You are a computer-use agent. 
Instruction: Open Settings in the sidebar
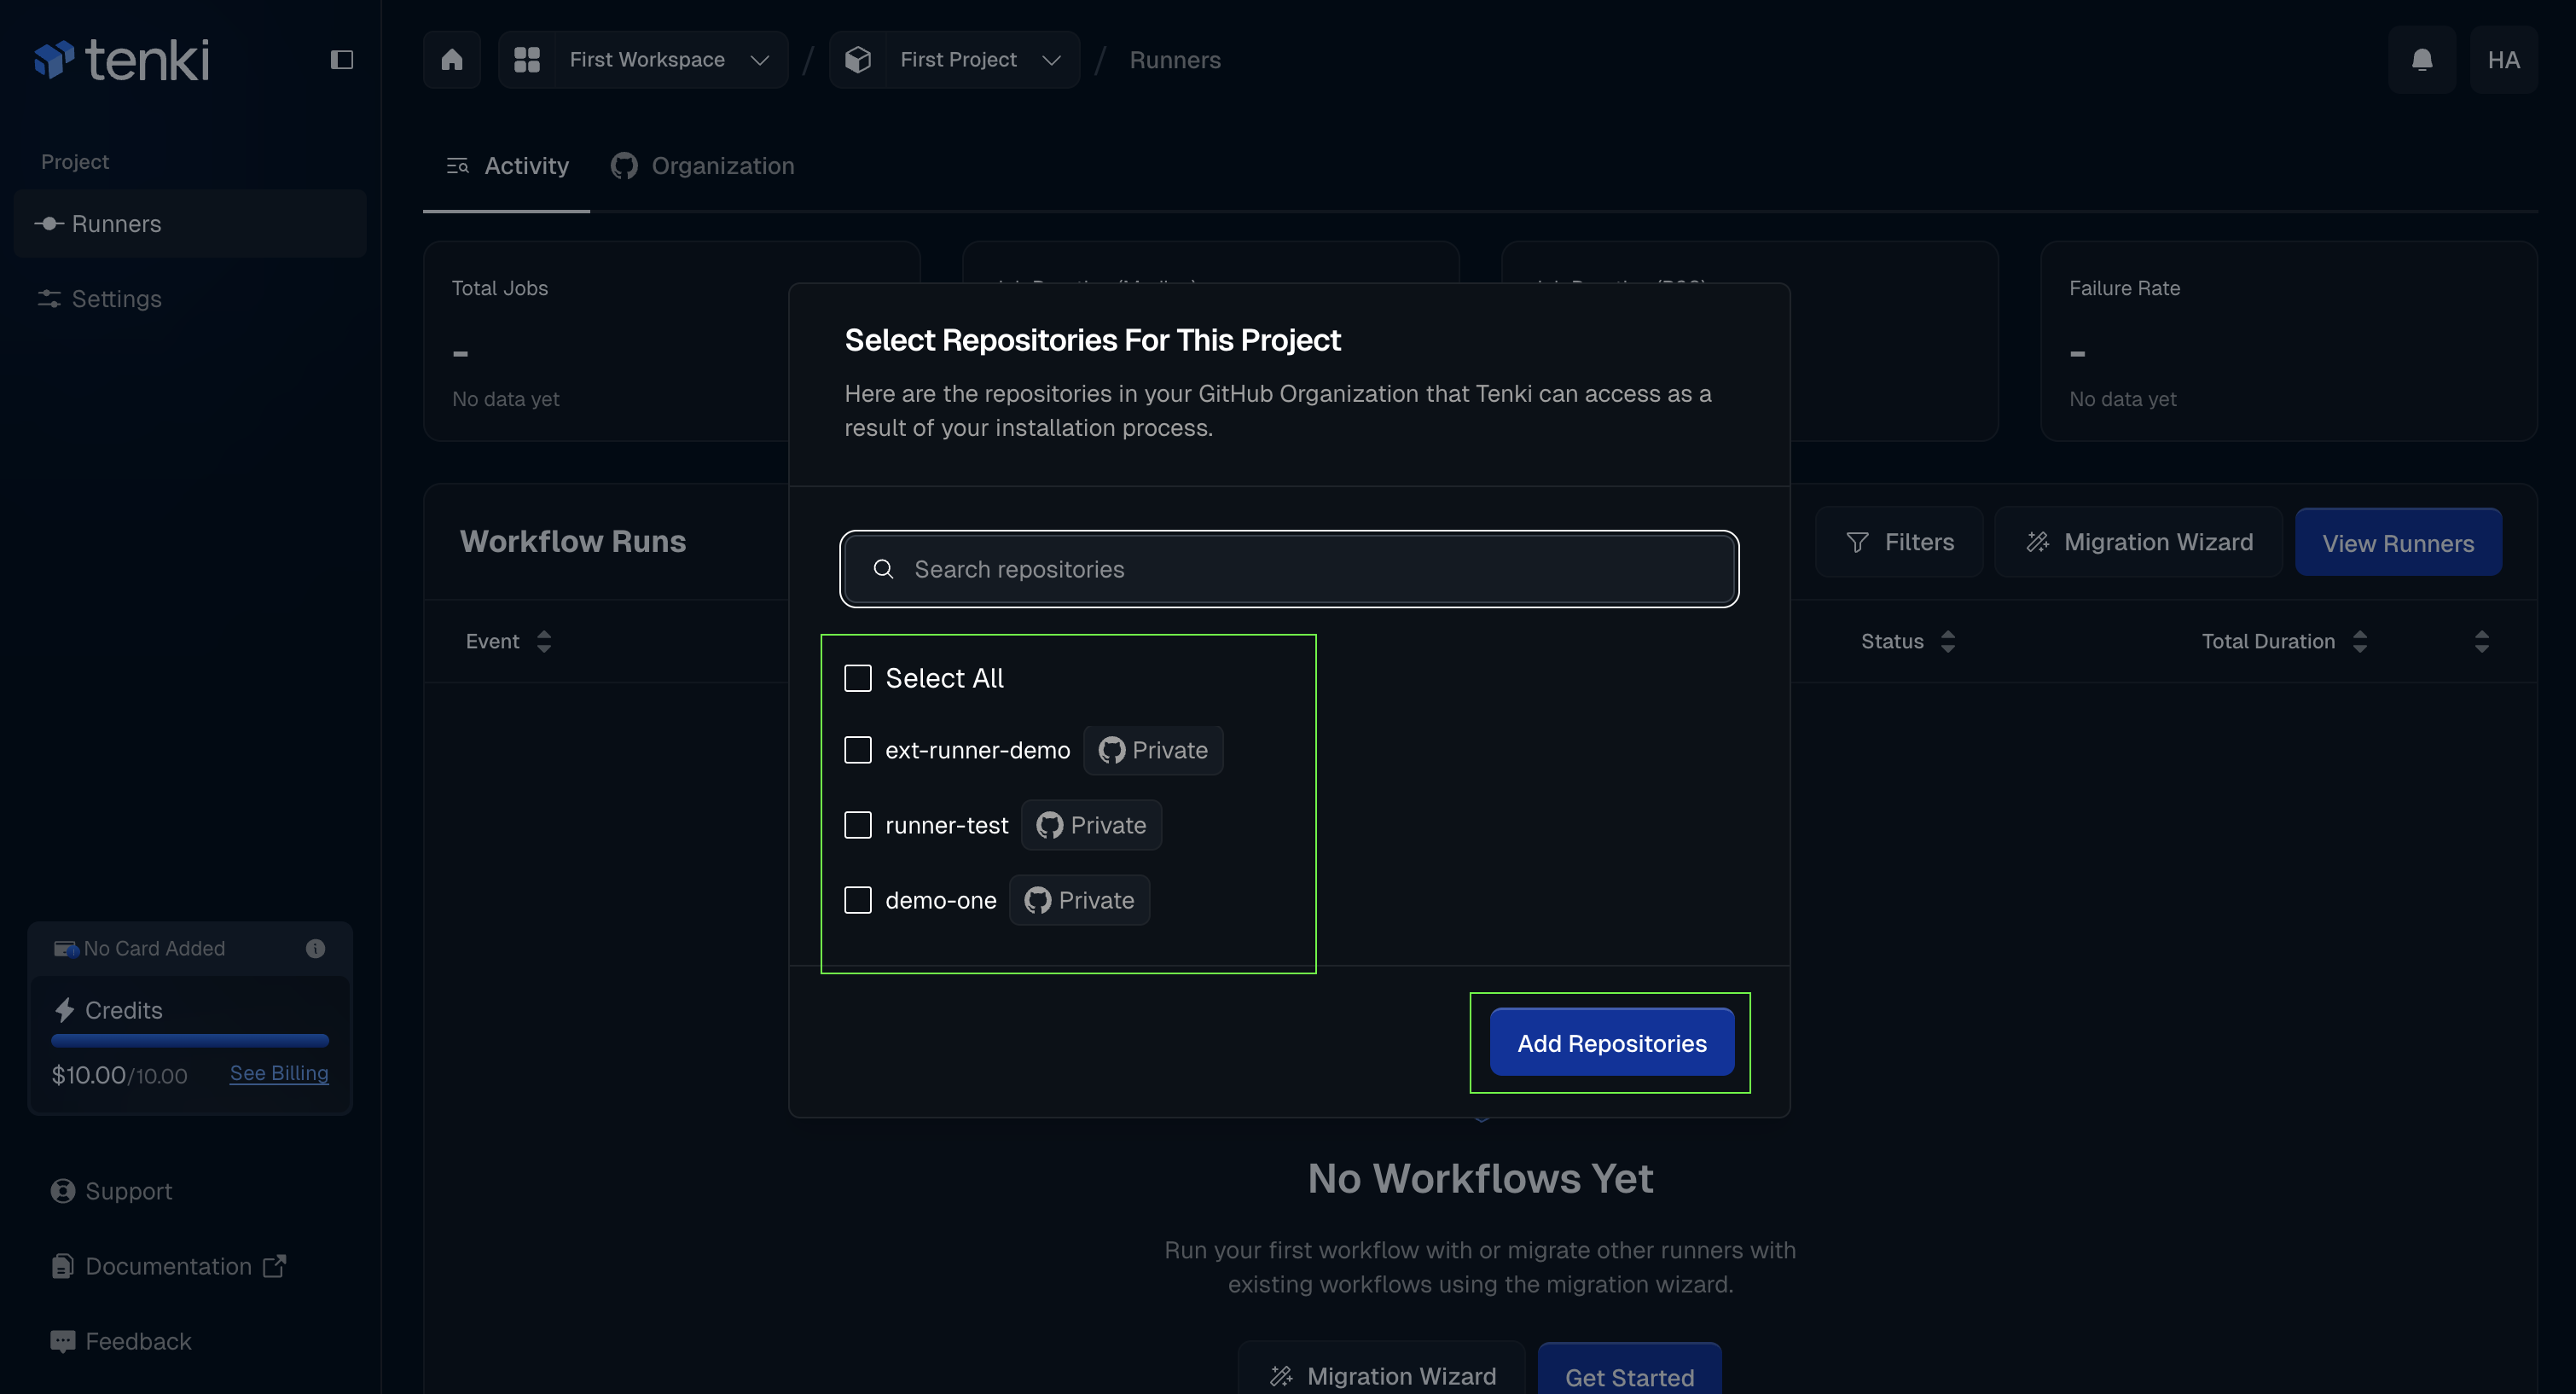click(190, 298)
